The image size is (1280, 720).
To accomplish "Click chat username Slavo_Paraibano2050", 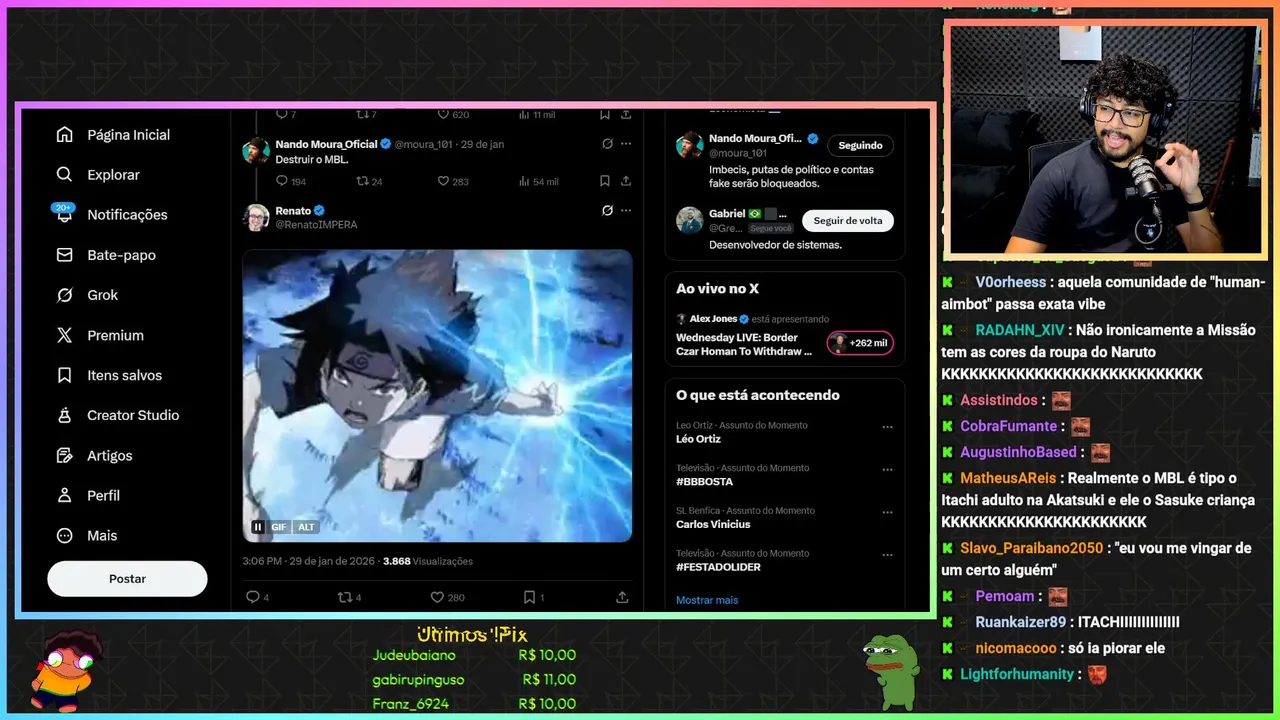I will (1031, 548).
